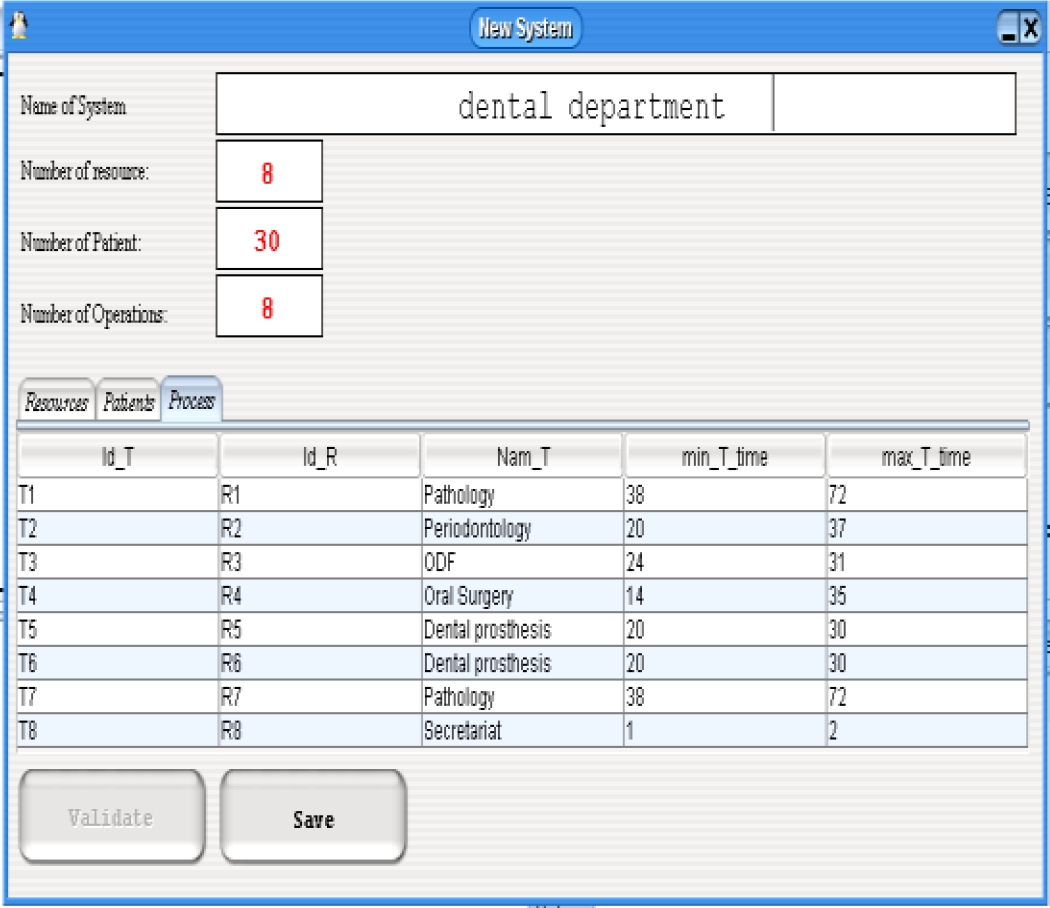Open the Patients tab
The image size is (1050, 908).
coord(129,403)
